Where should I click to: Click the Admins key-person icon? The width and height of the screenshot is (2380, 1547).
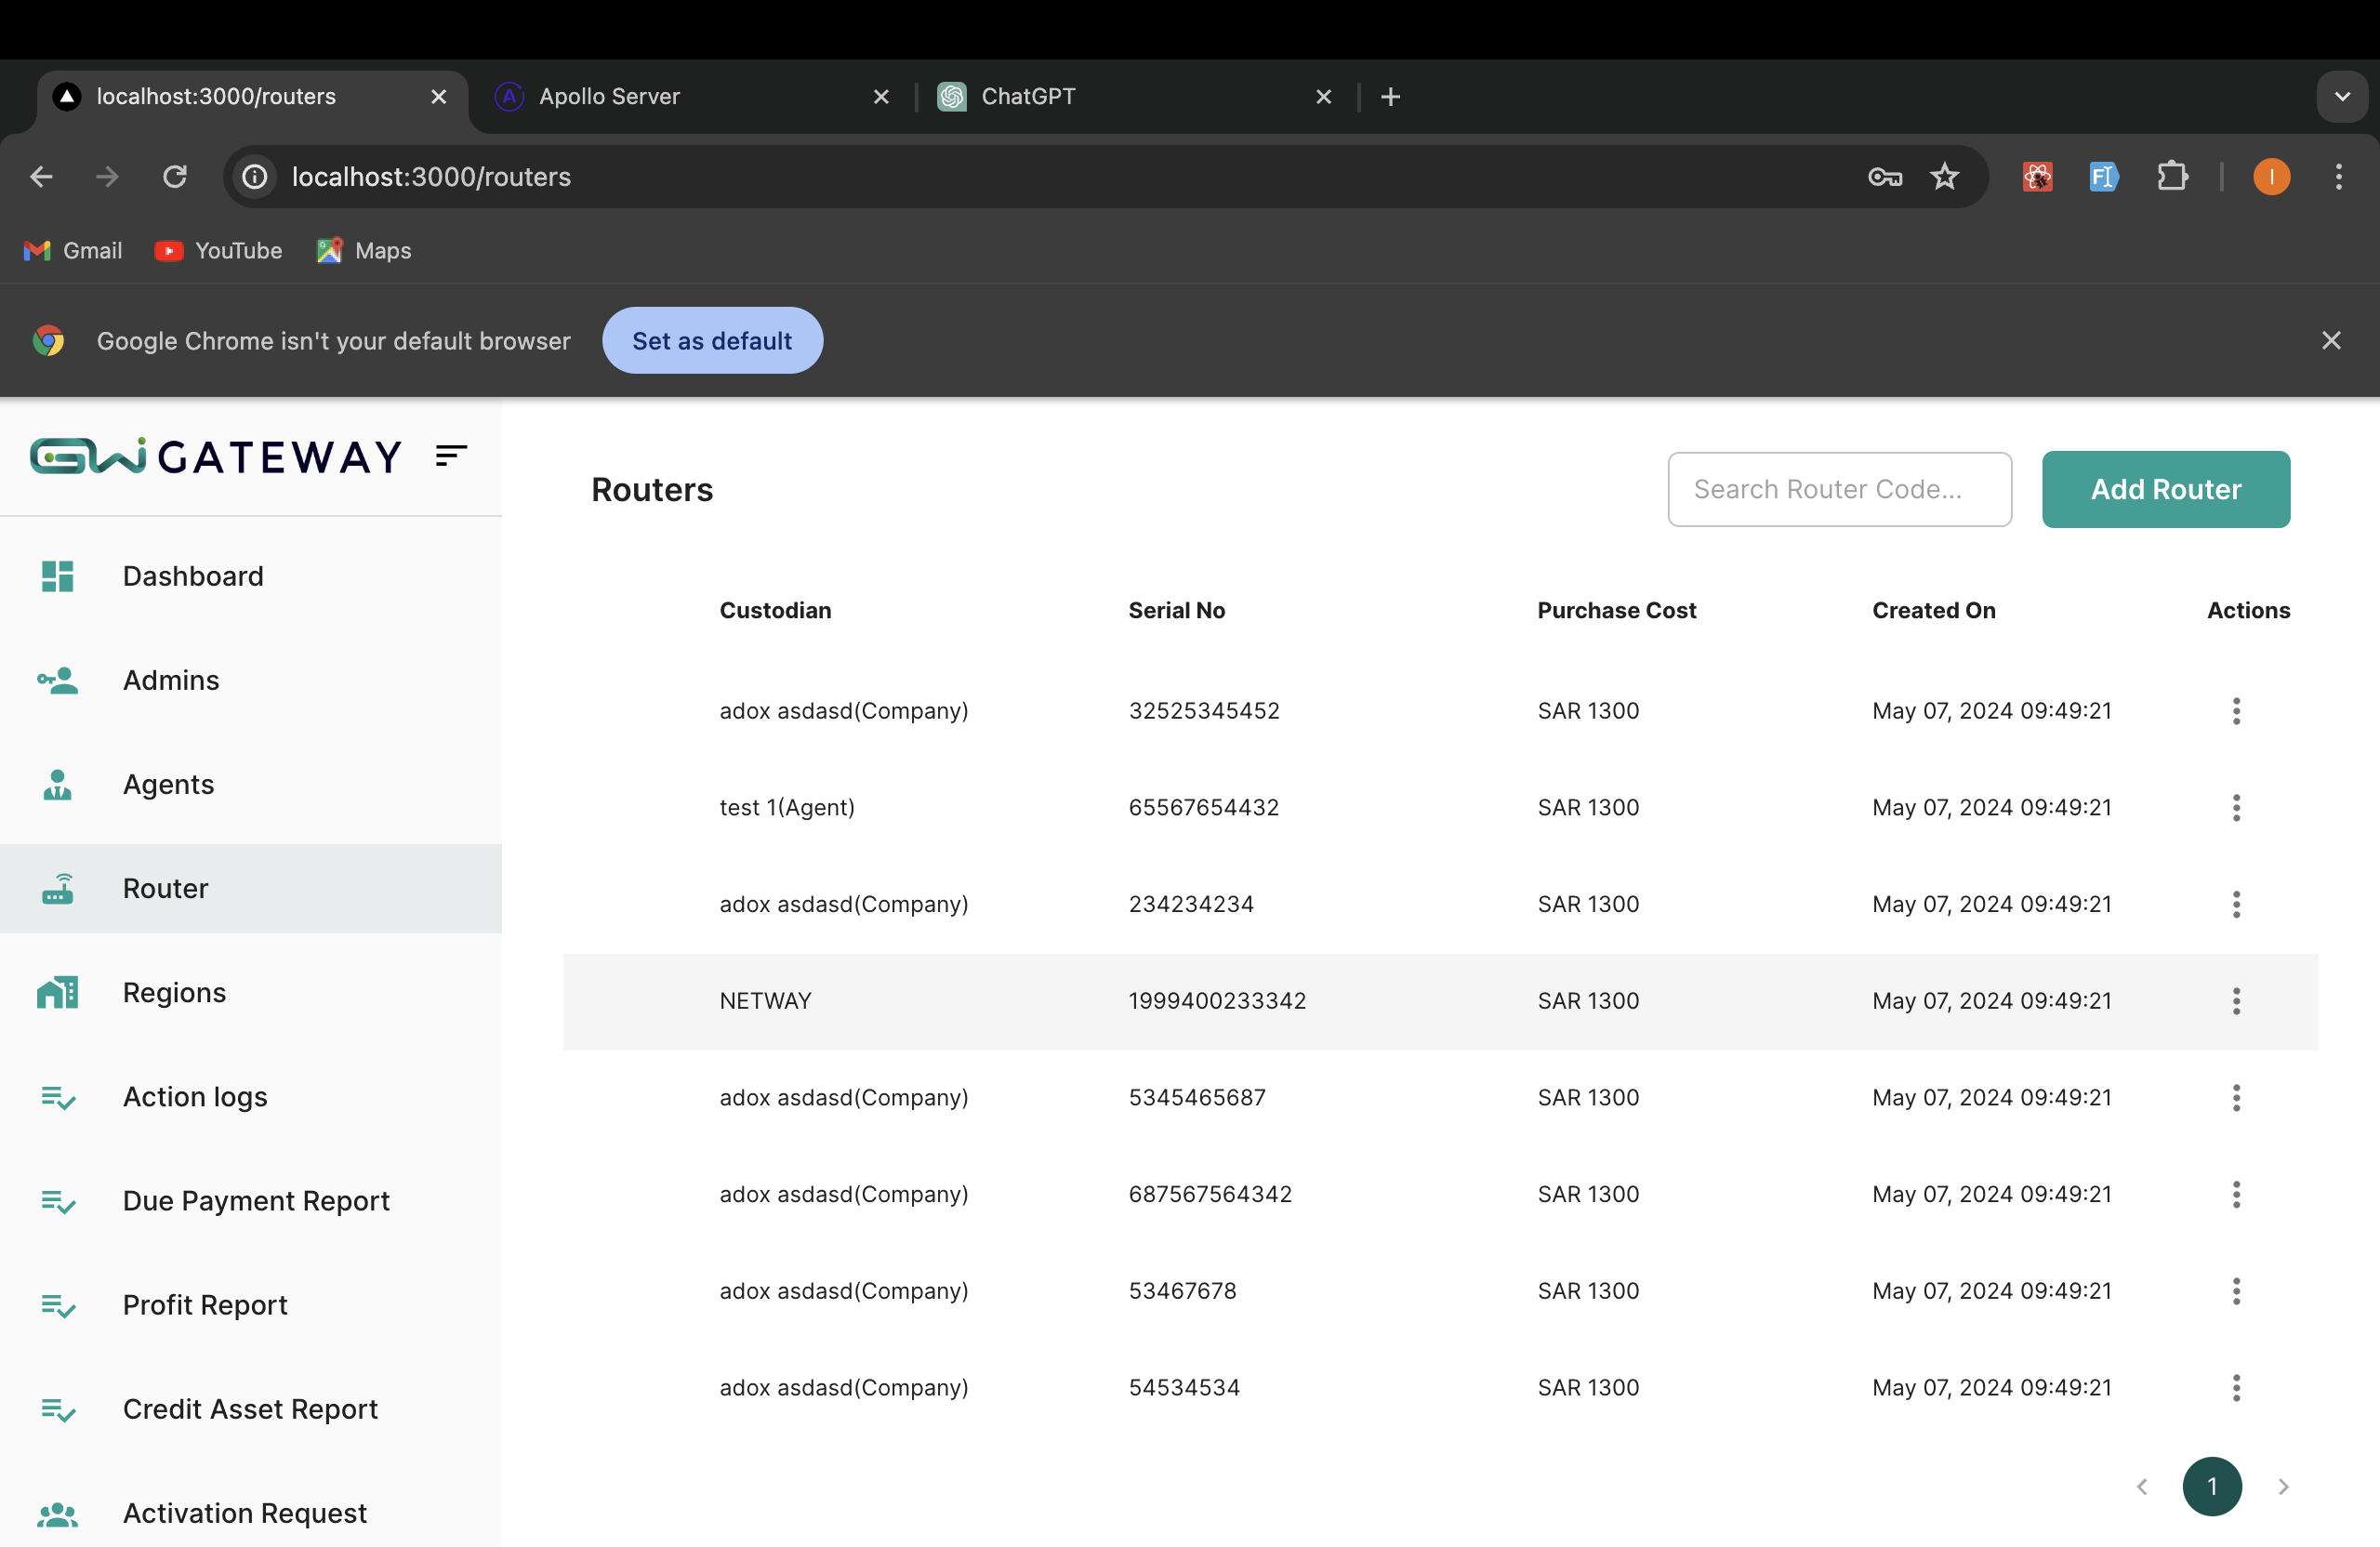pyautogui.click(x=57, y=681)
